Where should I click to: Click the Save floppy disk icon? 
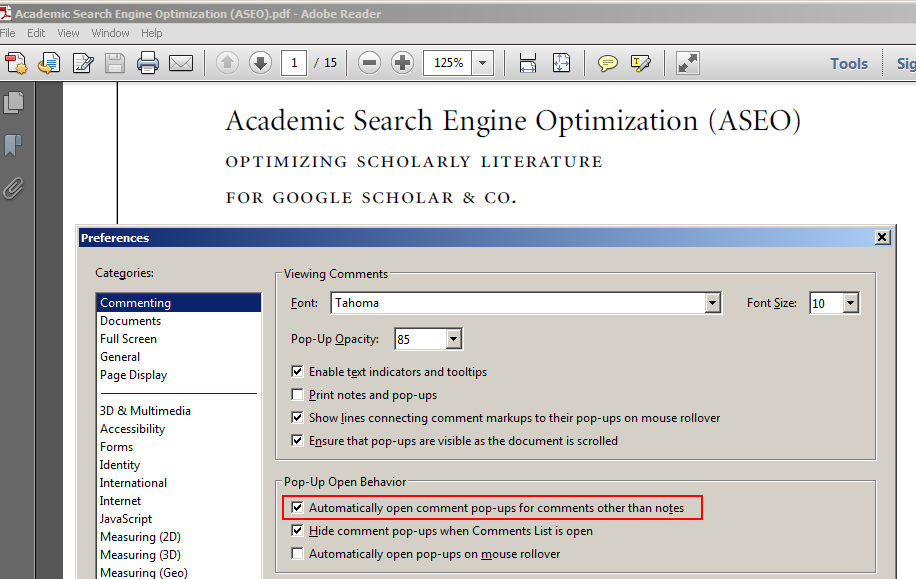pyautogui.click(x=114, y=63)
